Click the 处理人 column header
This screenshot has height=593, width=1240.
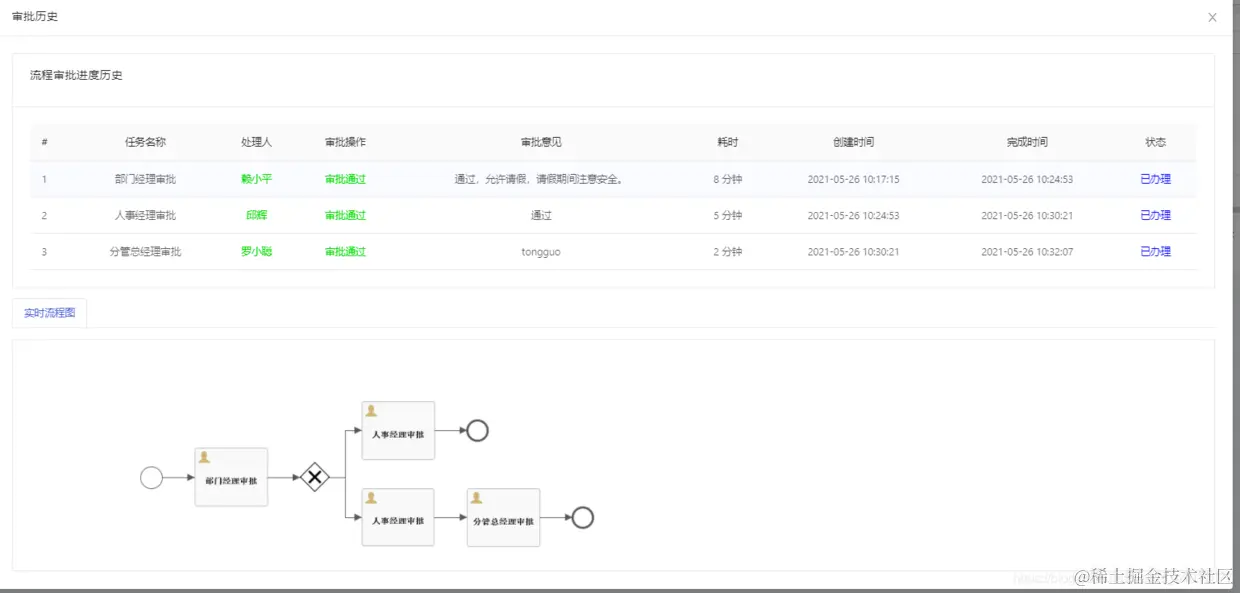click(x=256, y=142)
